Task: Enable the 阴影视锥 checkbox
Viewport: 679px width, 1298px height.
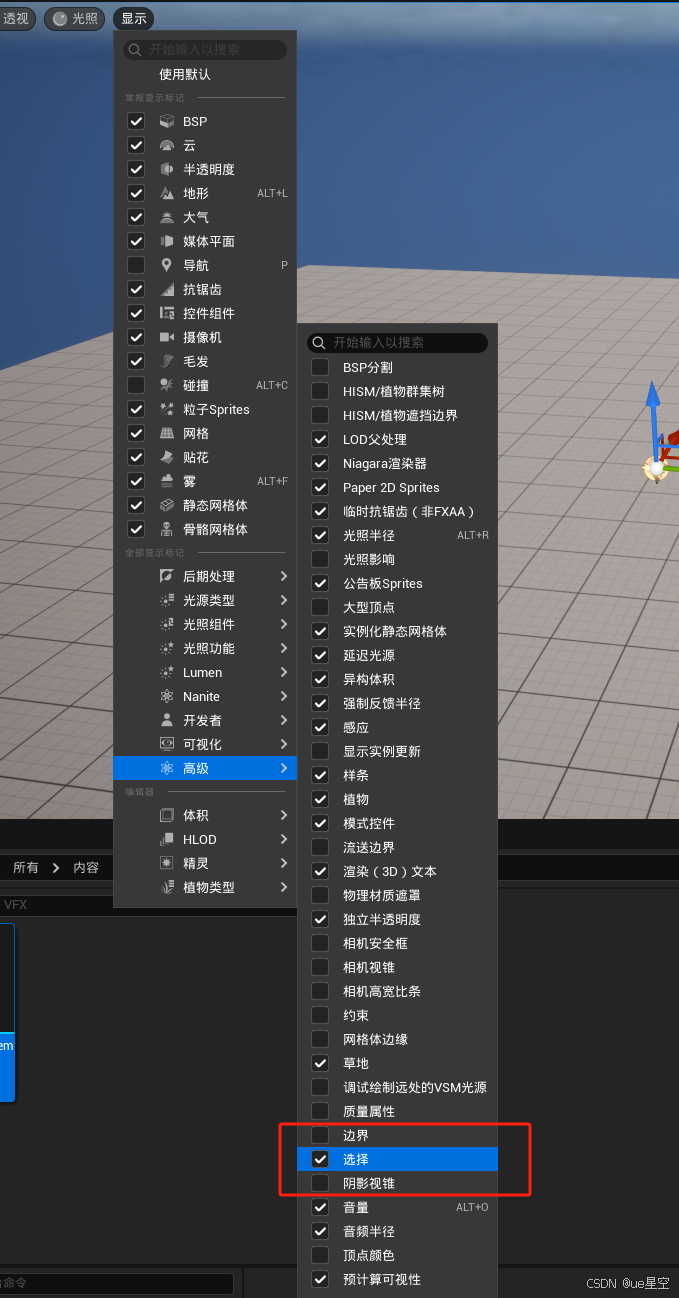Action: tap(320, 1183)
